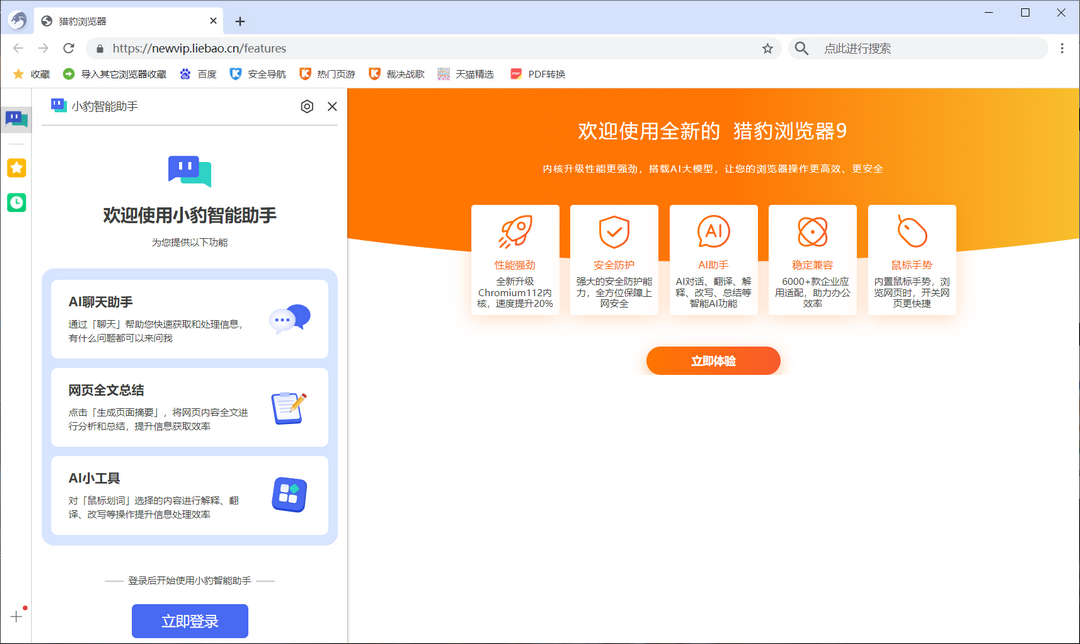Open a new tab with the plus button
Screen dimensions: 1080x644
(x=239, y=19)
